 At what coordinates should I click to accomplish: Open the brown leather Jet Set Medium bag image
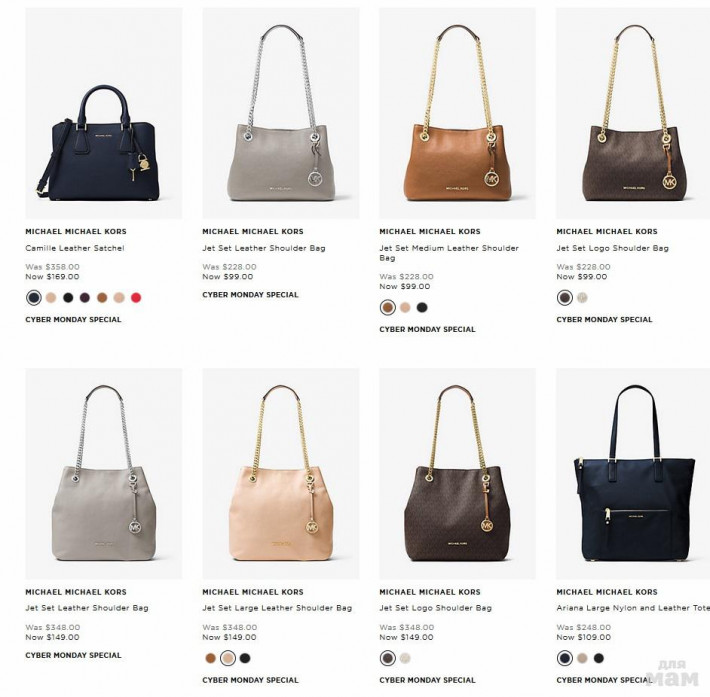(x=457, y=113)
